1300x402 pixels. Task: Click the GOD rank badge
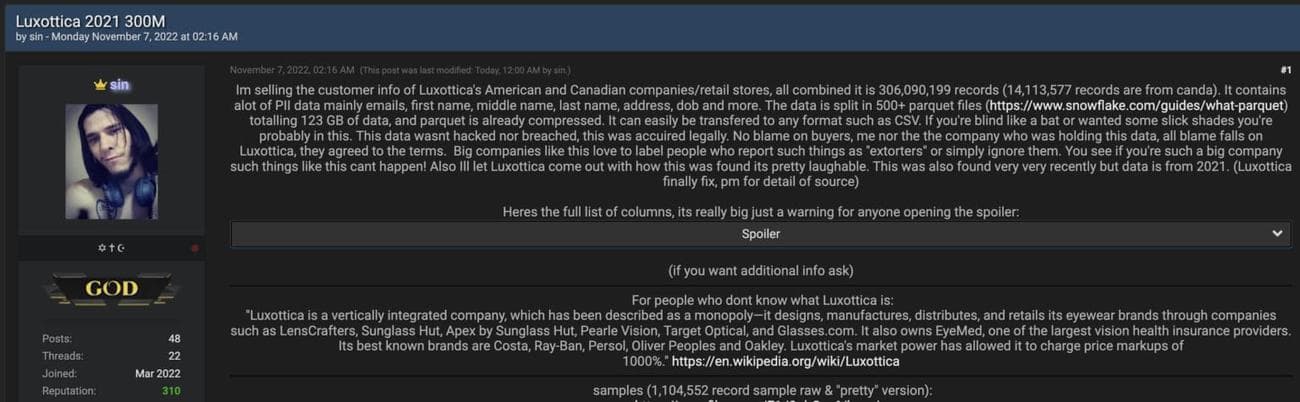tap(111, 289)
